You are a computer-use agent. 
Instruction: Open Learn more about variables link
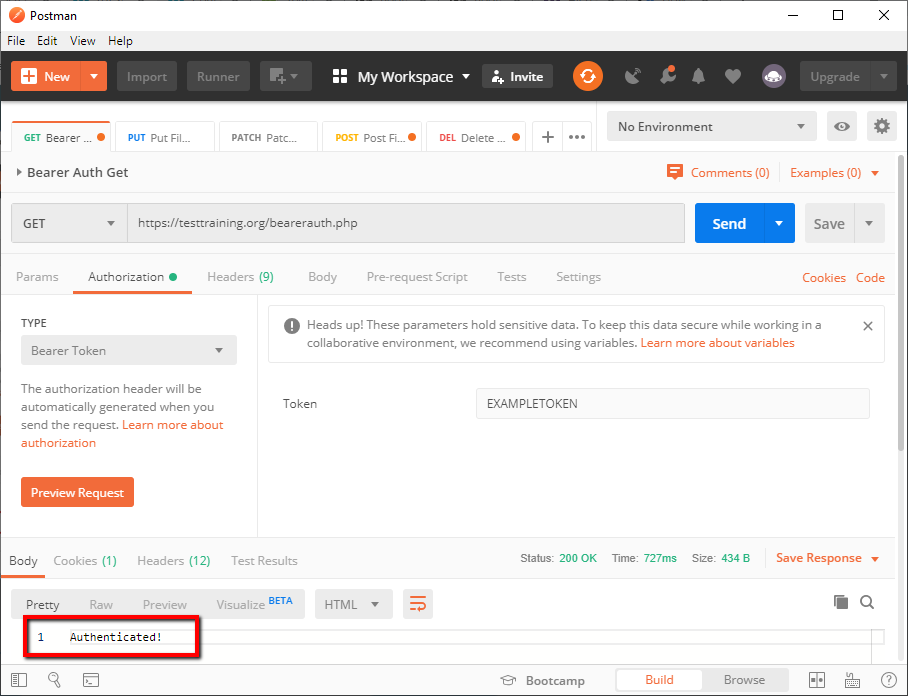tap(717, 343)
